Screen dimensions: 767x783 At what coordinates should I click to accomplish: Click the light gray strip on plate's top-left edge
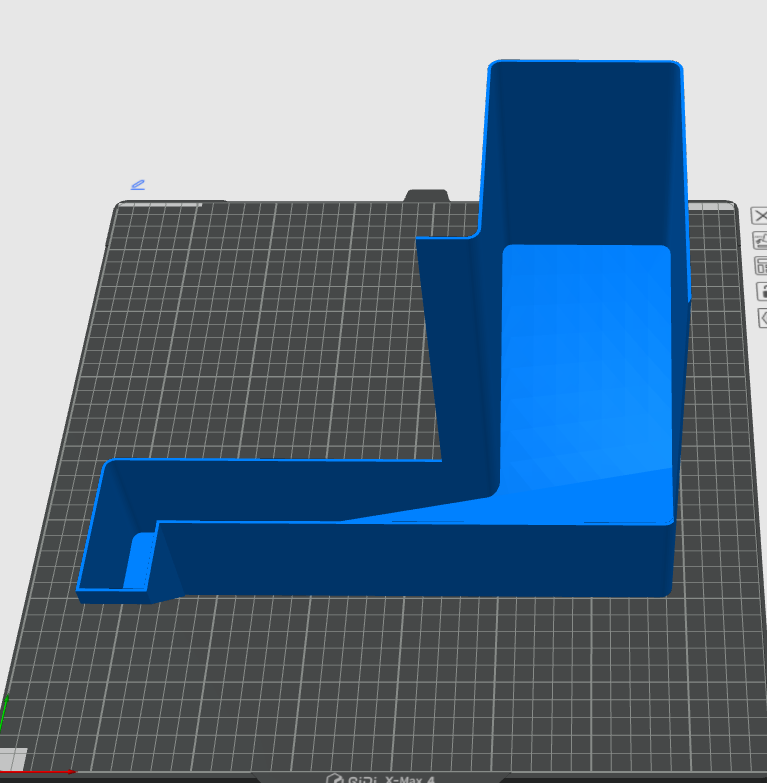click(x=160, y=204)
